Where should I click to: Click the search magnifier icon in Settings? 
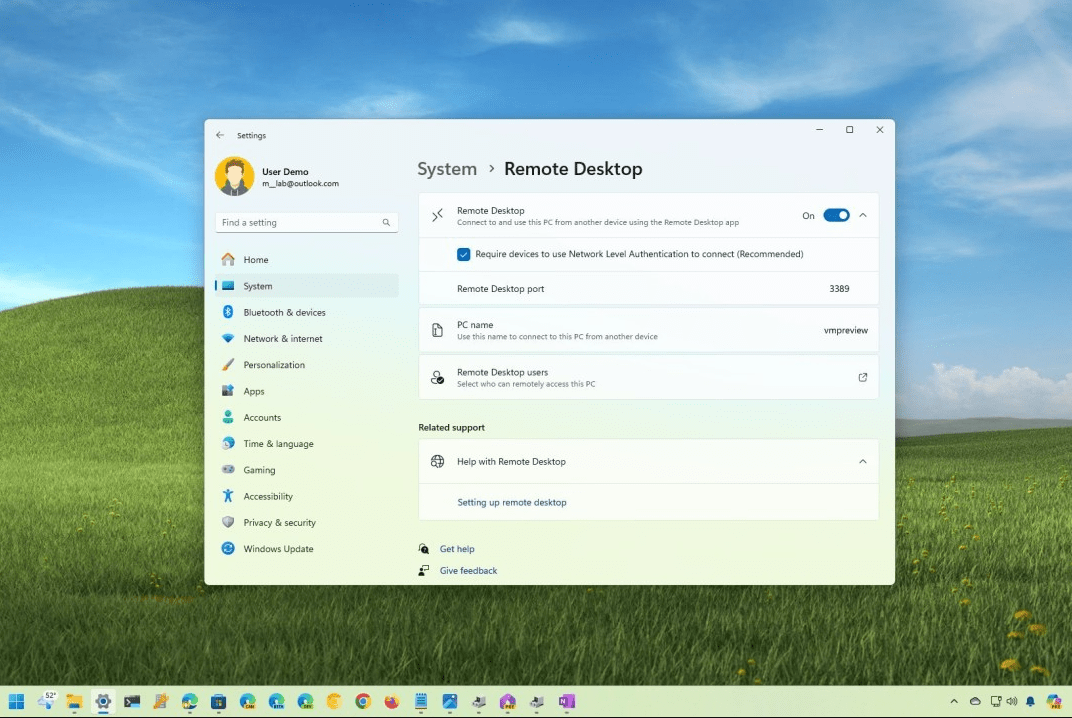386,223
